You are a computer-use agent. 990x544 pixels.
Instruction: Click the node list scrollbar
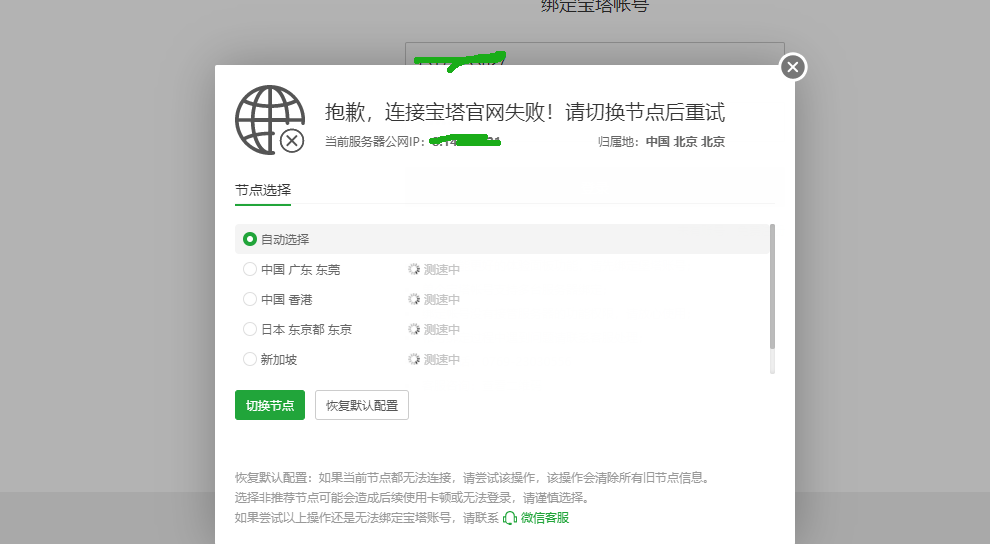click(772, 286)
